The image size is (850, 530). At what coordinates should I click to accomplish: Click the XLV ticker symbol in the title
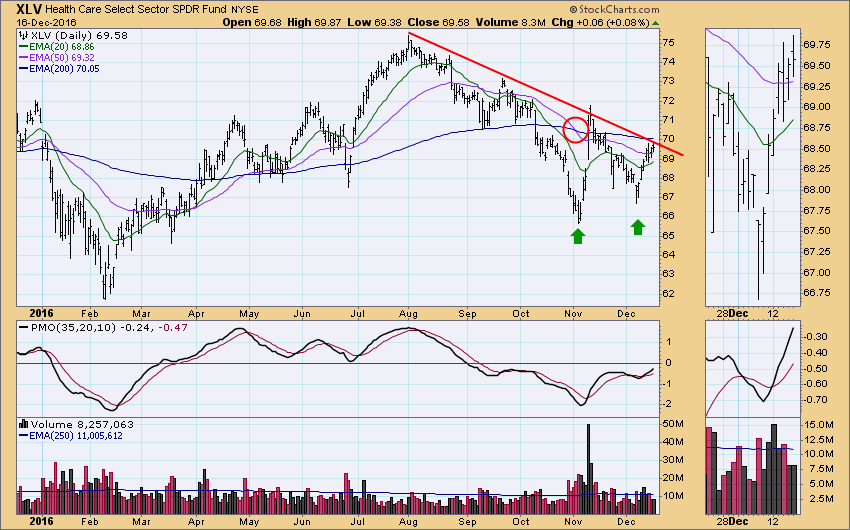(29, 9)
